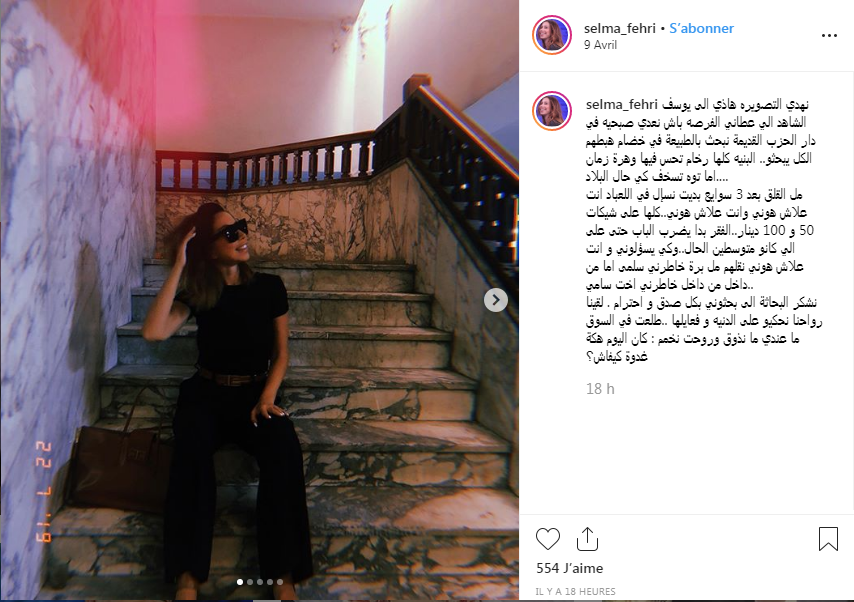Click the 18 h caption timestamp
Image resolution: width=854 pixels, height=602 pixels.
point(600,389)
